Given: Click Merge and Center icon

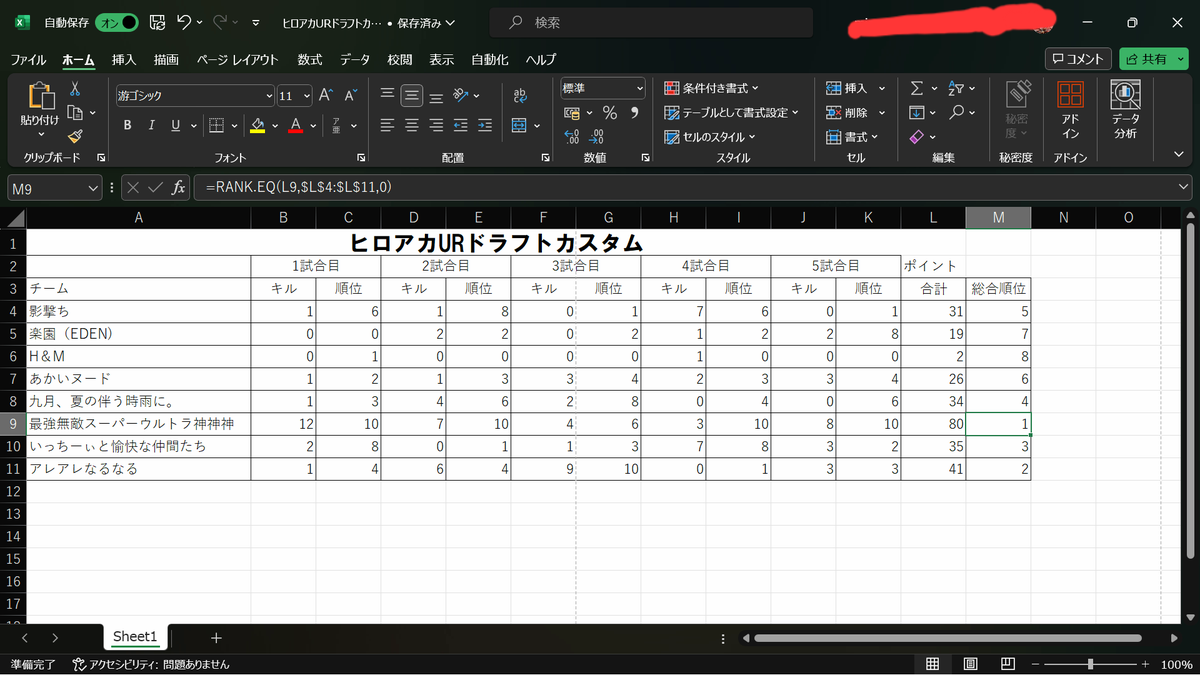Looking at the screenshot, I should [x=519, y=125].
